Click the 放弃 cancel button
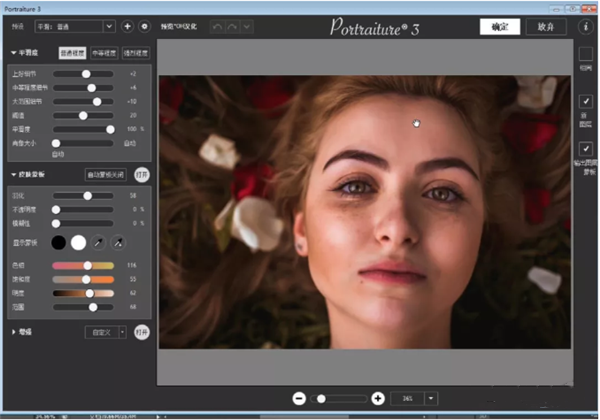 coord(544,27)
